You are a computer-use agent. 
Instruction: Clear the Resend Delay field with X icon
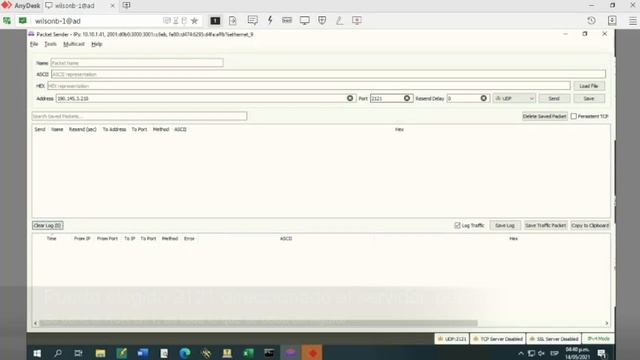483,98
